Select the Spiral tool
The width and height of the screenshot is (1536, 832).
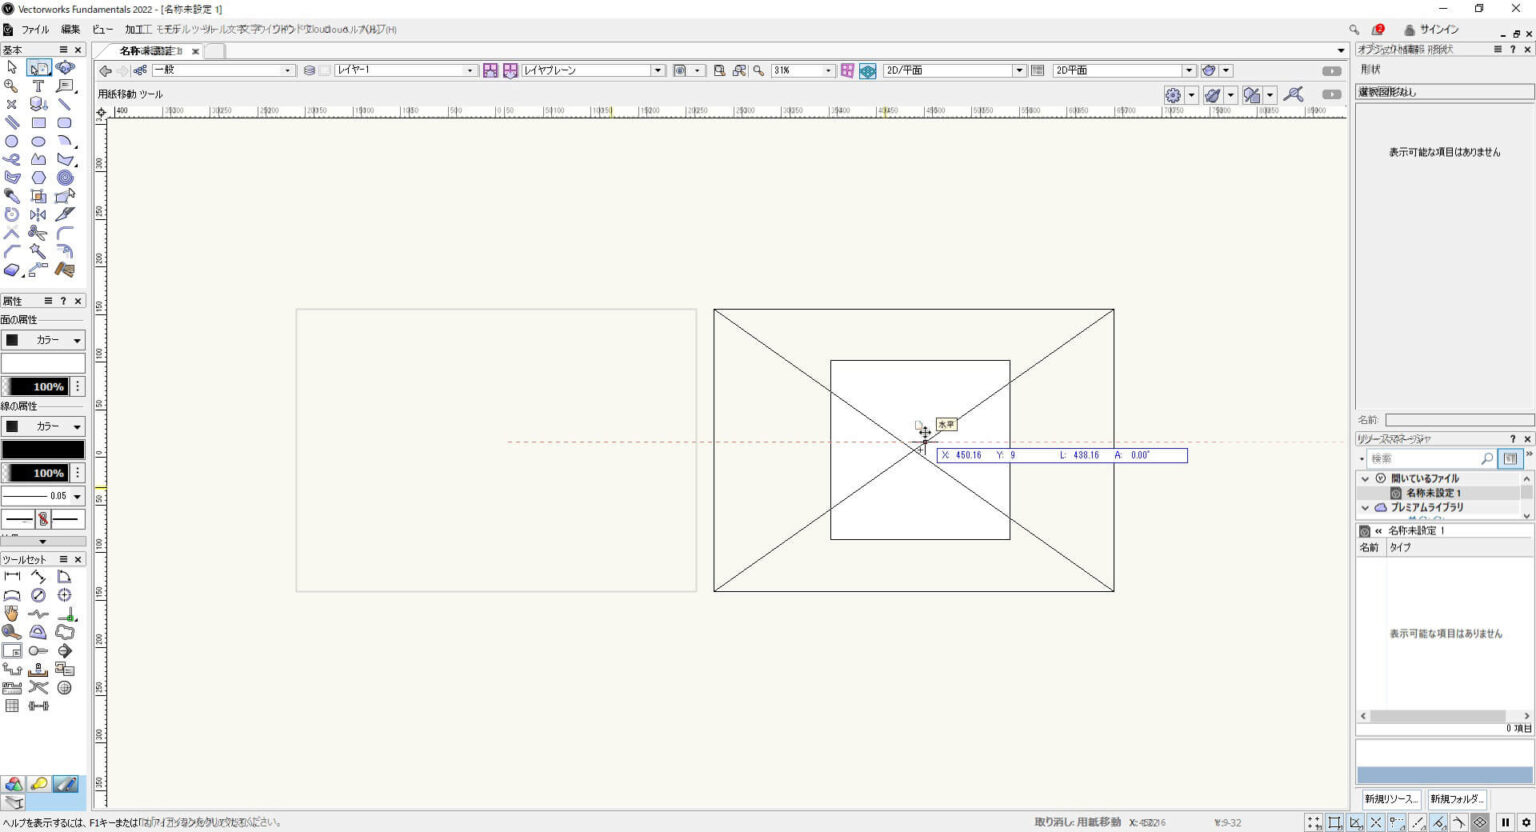click(65, 178)
